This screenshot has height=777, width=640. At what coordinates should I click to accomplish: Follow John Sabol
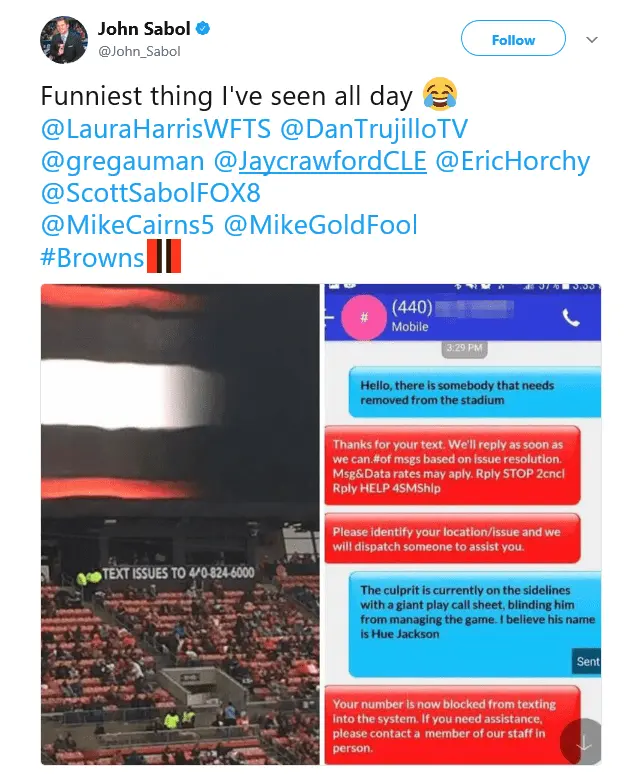(x=513, y=40)
